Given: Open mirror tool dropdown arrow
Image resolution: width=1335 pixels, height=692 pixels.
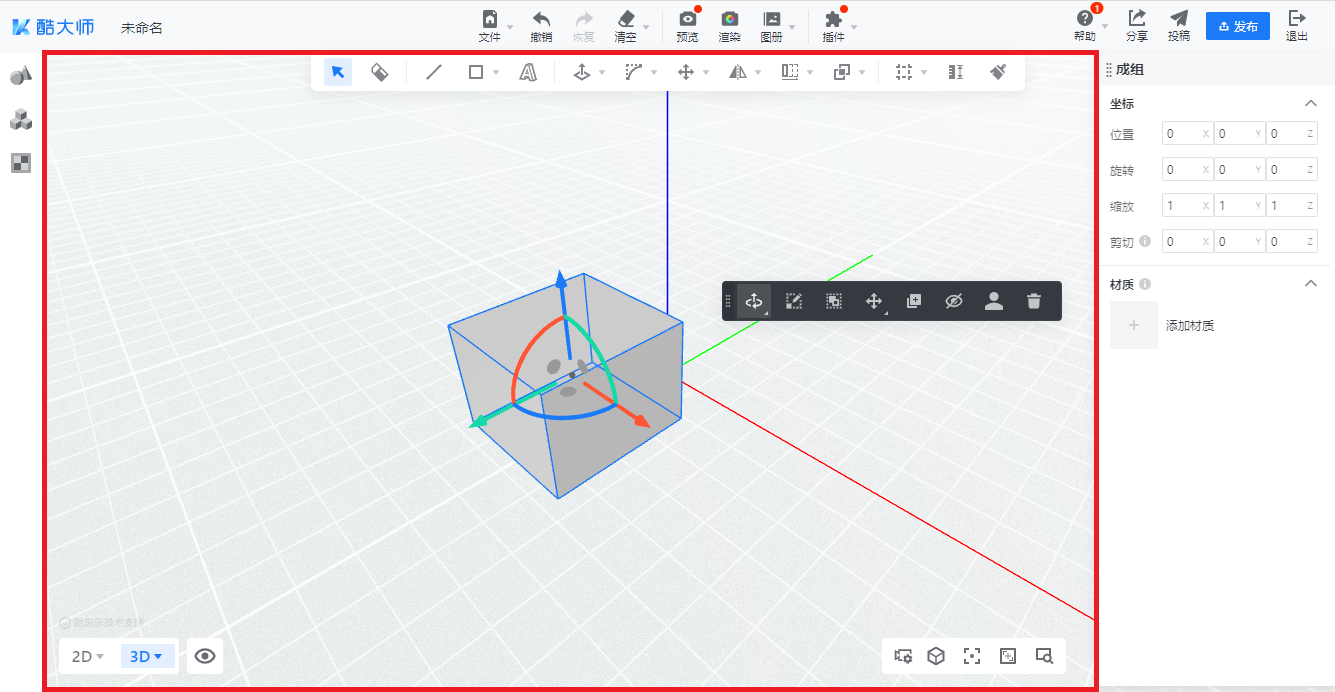Looking at the screenshot, I should coord(758,73).
